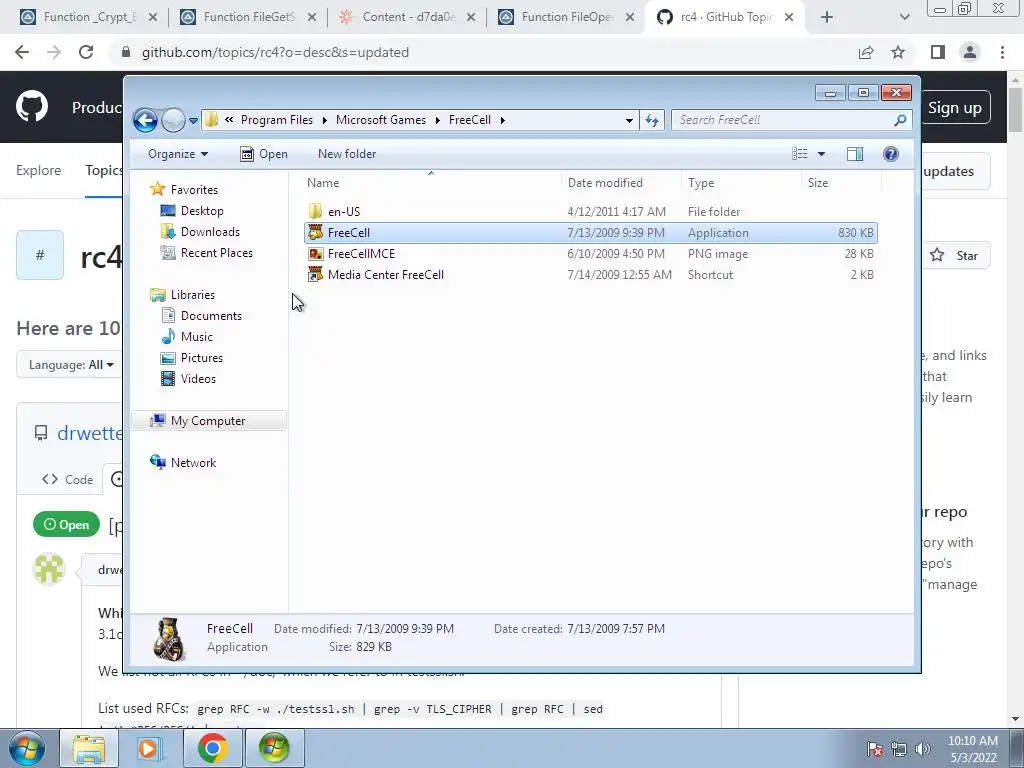Screen dimensions: 1024x768
Task: Bookmark this page with star icon
Action: tap(898, 52)
